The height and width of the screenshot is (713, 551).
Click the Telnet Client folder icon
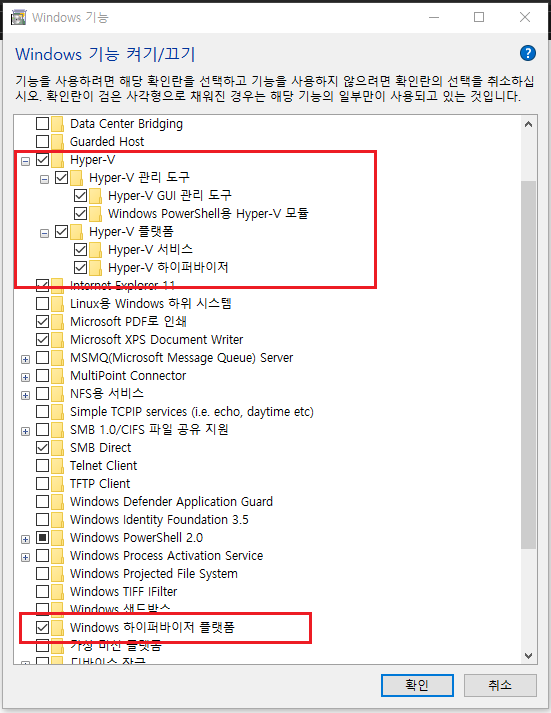pyautogui.click(x=57, y=466)
